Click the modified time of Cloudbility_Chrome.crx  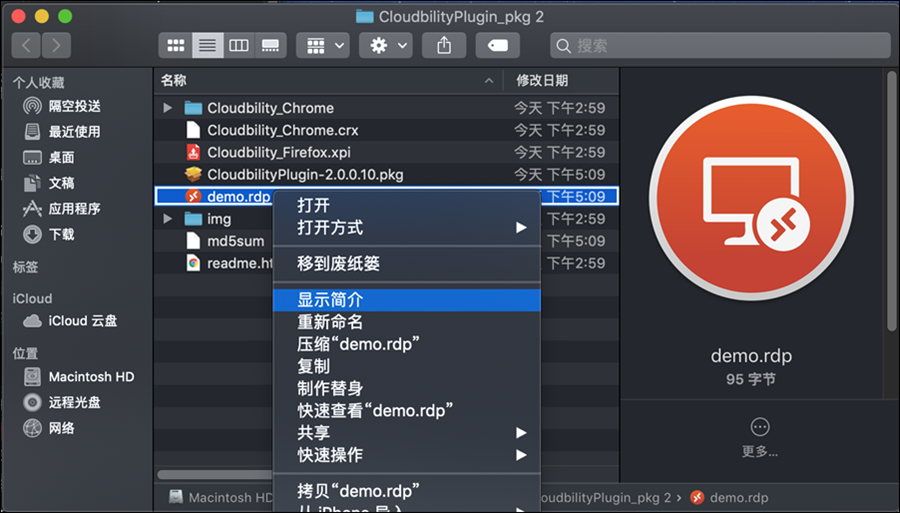click(560, 130)
